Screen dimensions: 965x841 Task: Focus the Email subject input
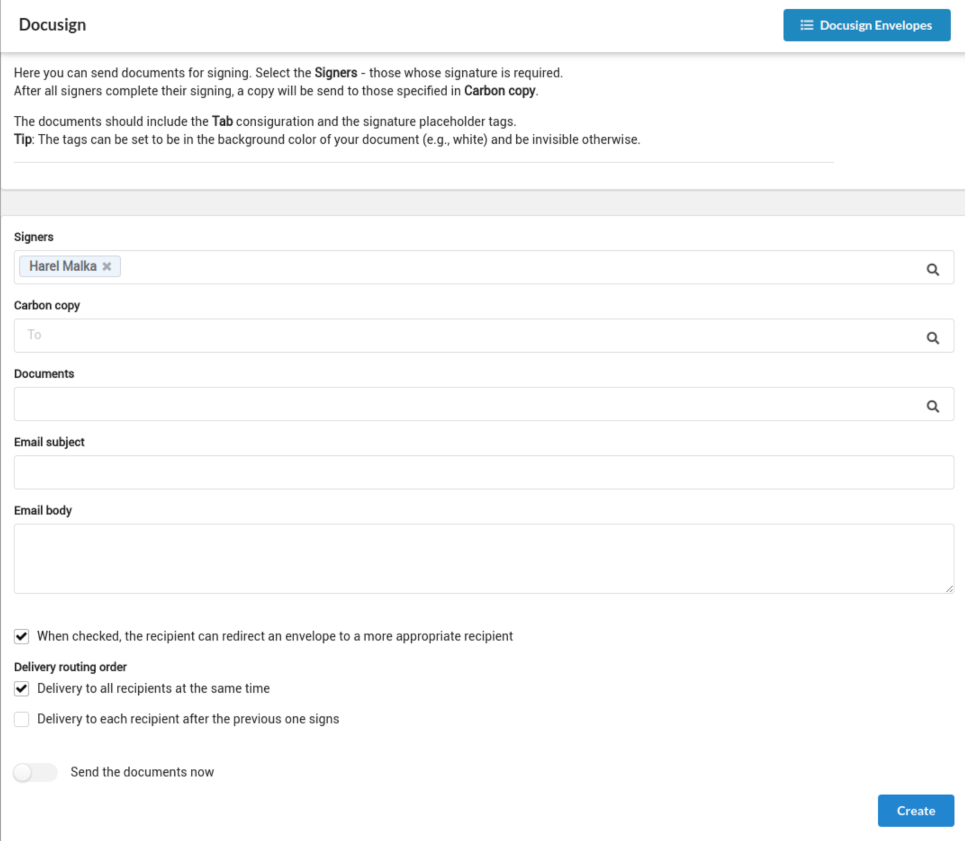[x=483, y=472]
